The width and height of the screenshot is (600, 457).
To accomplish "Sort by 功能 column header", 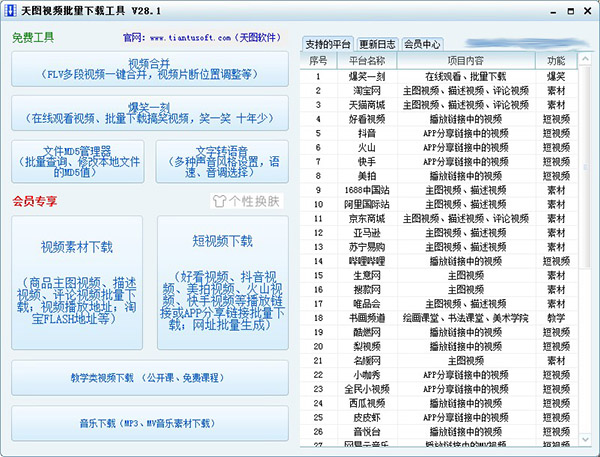I will coord(556,61).
